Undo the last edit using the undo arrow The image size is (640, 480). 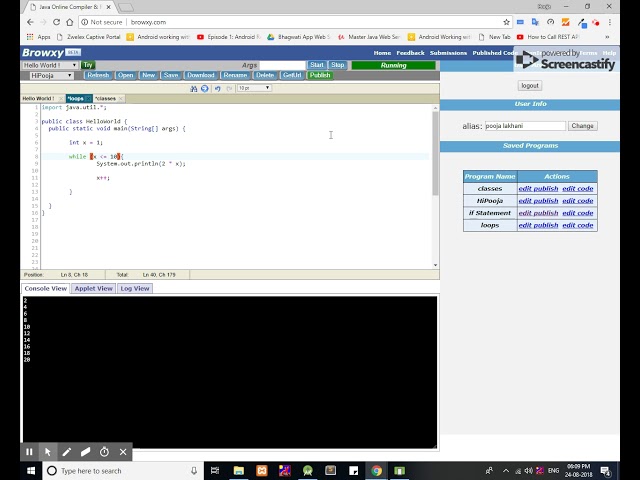(218, 89)
